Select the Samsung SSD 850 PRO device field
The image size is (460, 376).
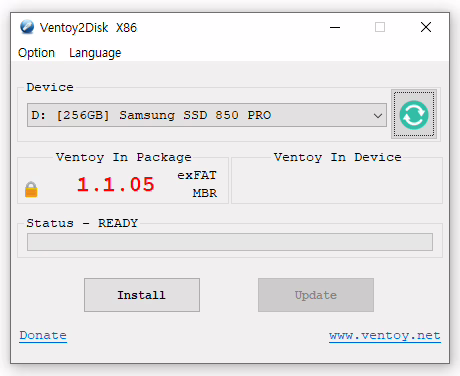207,115
